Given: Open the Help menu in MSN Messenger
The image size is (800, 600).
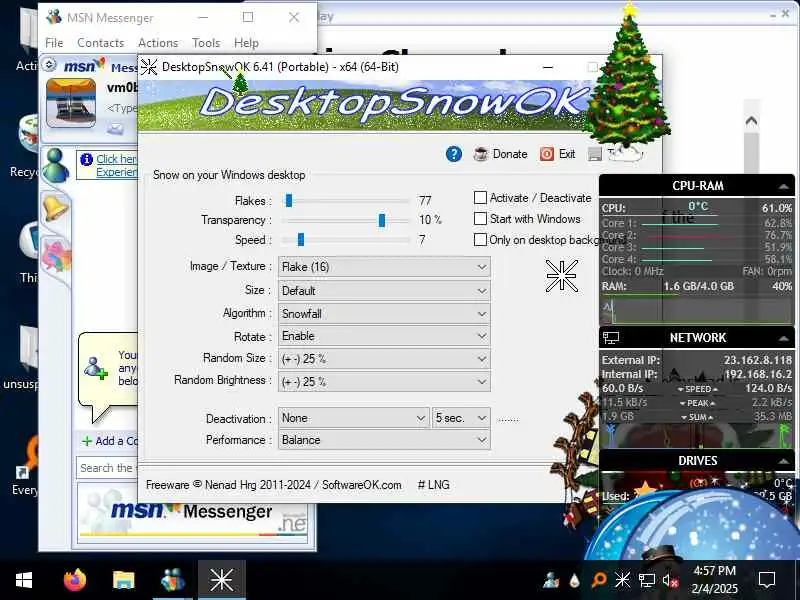Looking at the screenshot, I should click(246, 43).
